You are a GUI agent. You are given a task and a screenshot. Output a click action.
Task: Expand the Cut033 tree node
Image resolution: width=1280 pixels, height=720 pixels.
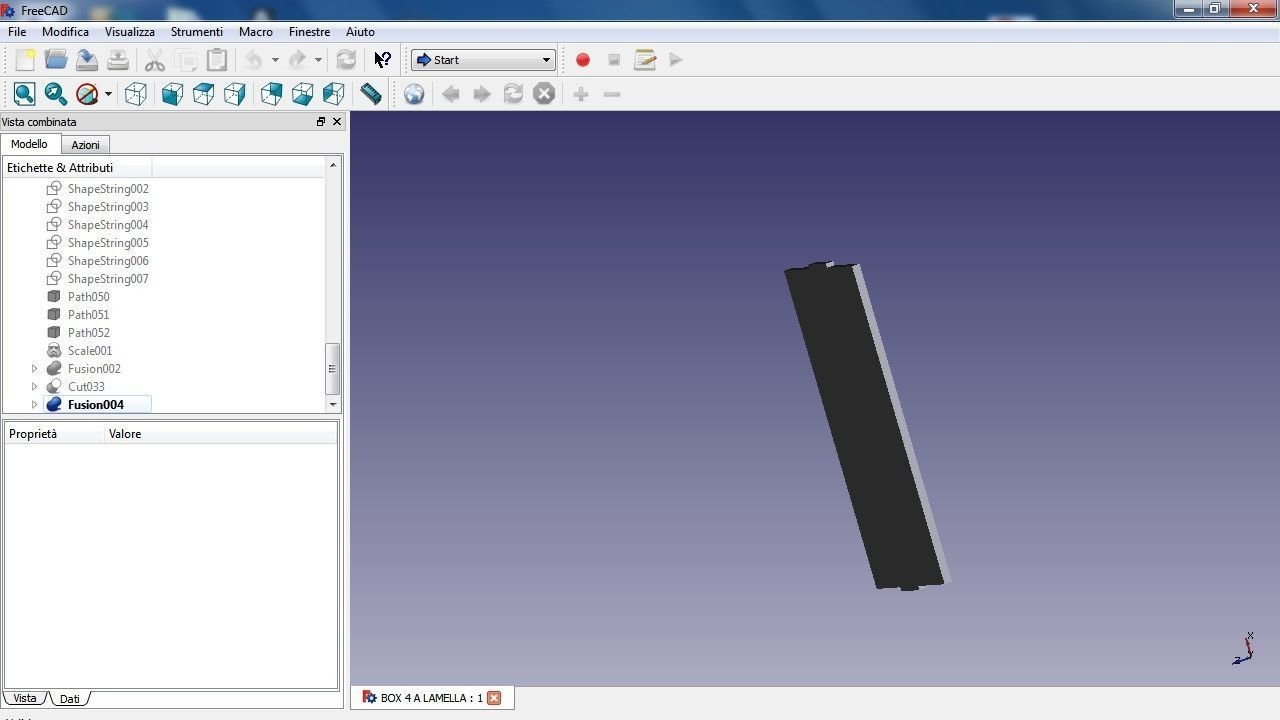tap(34, 387)
